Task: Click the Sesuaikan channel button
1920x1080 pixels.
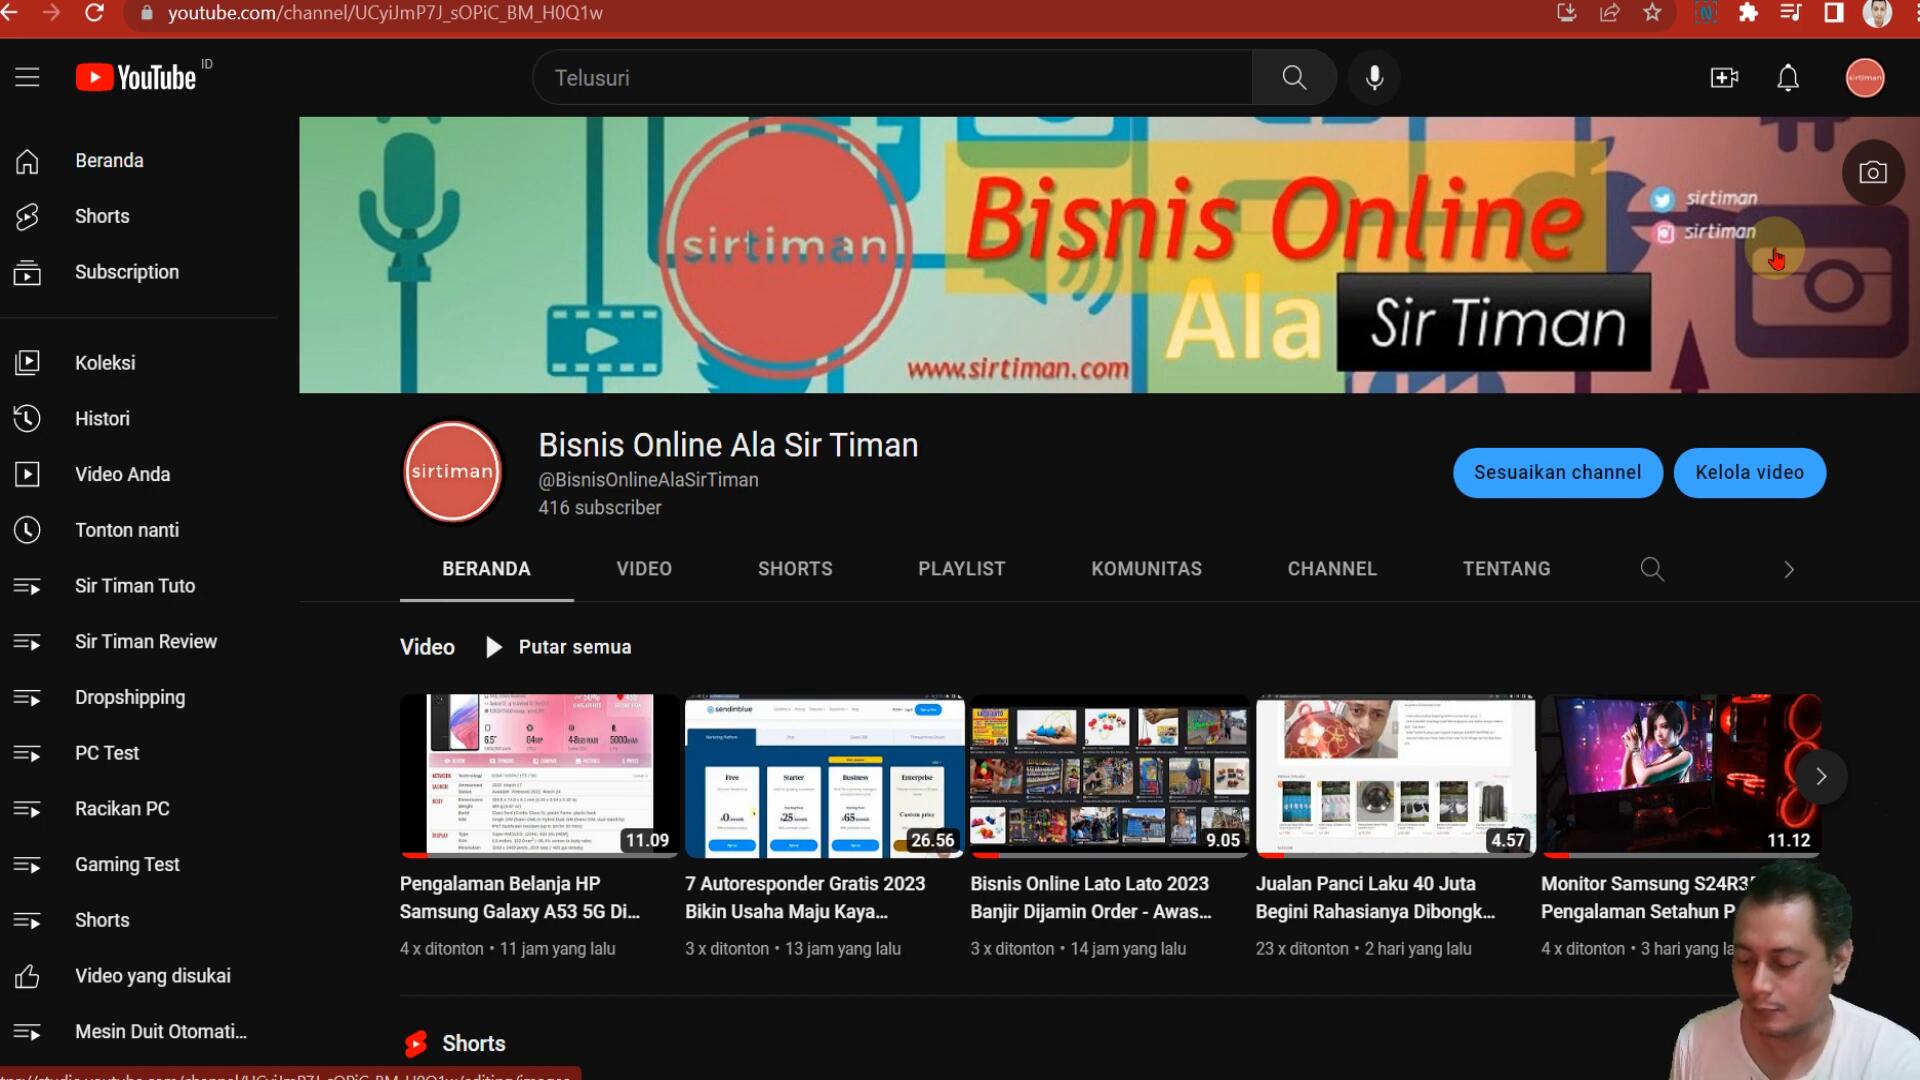Action: point(1557,472)
